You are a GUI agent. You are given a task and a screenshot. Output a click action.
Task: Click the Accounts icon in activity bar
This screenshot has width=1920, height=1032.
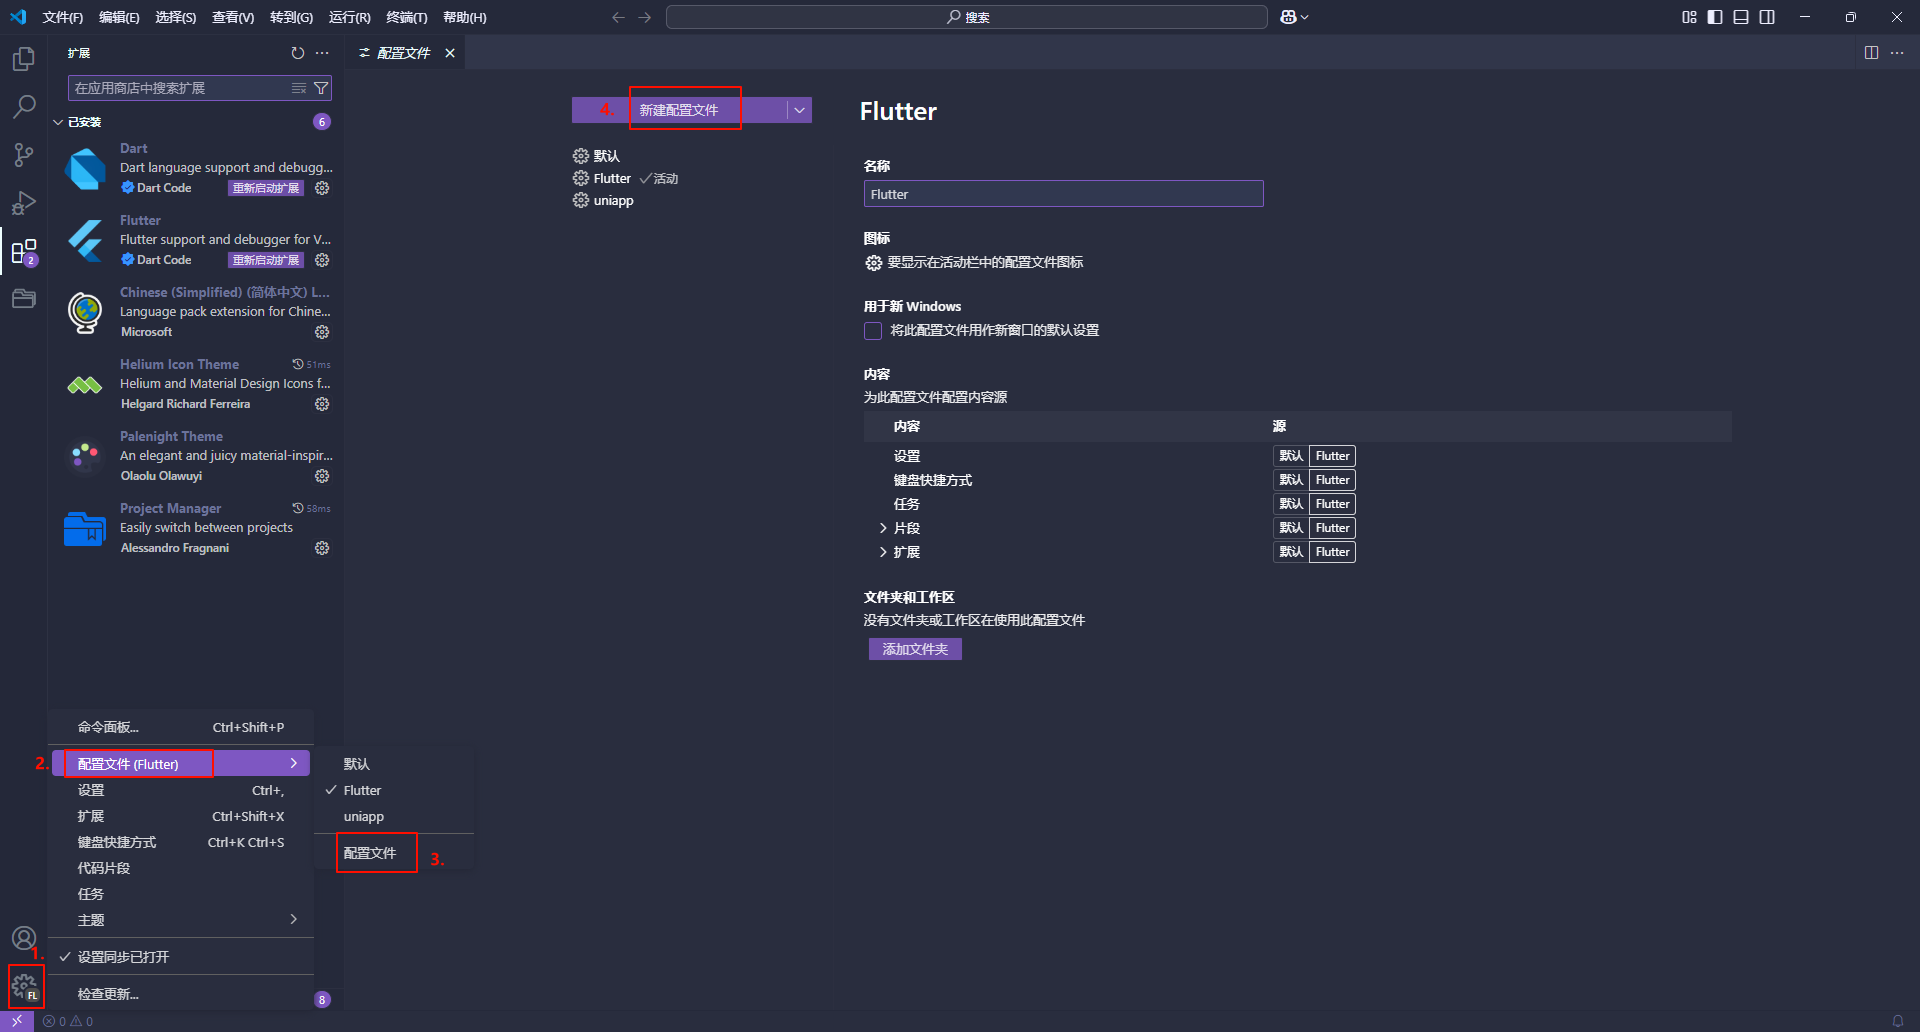24,938
